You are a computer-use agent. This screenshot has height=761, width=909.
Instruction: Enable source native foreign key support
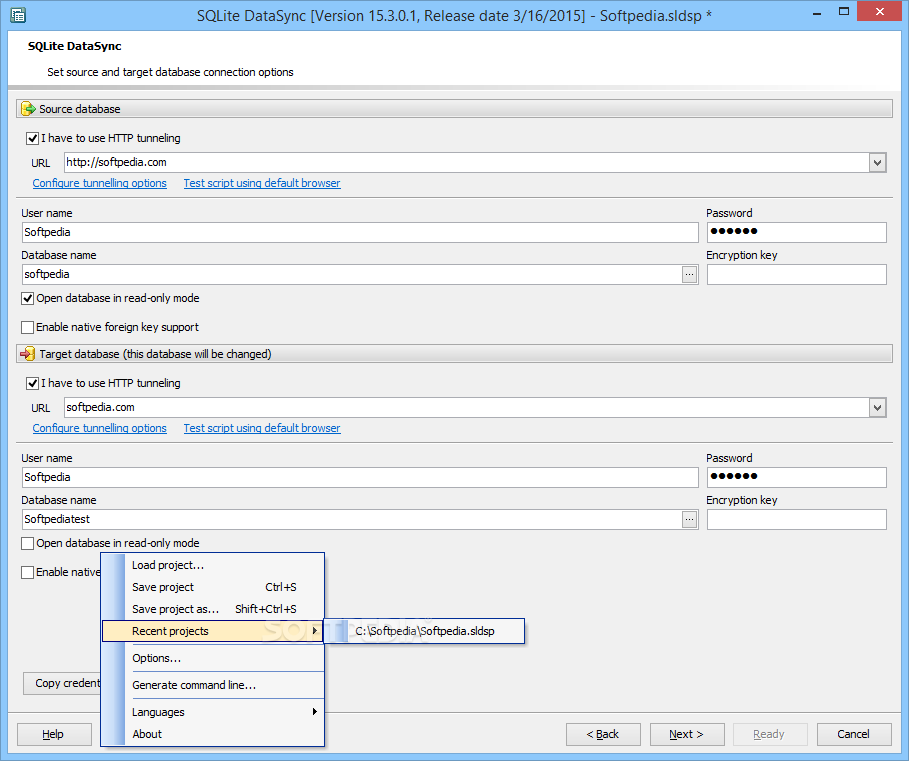pyautogui.click(x=27, y=327)
